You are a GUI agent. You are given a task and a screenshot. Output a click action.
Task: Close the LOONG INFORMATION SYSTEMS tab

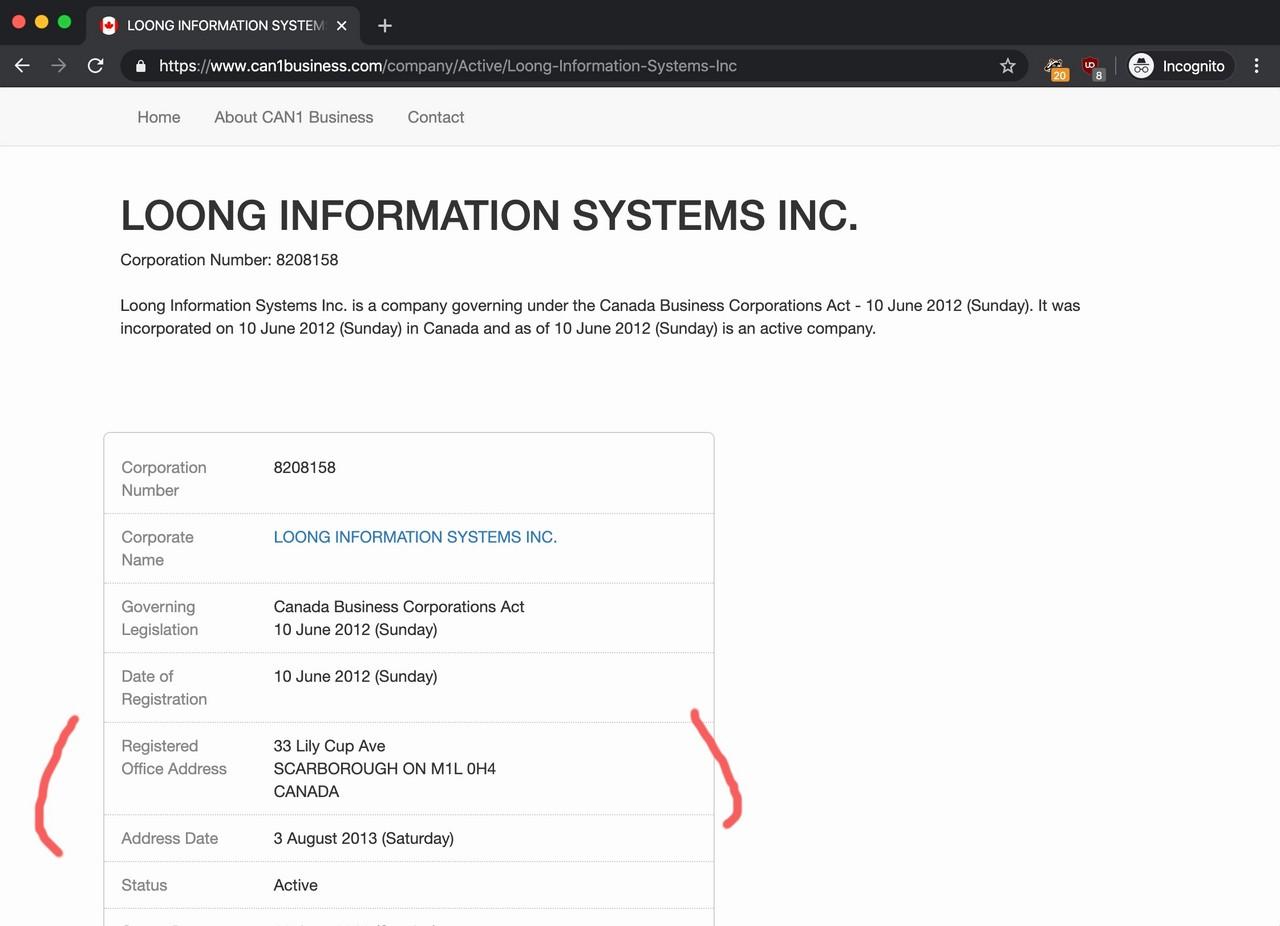pos(341,26)
